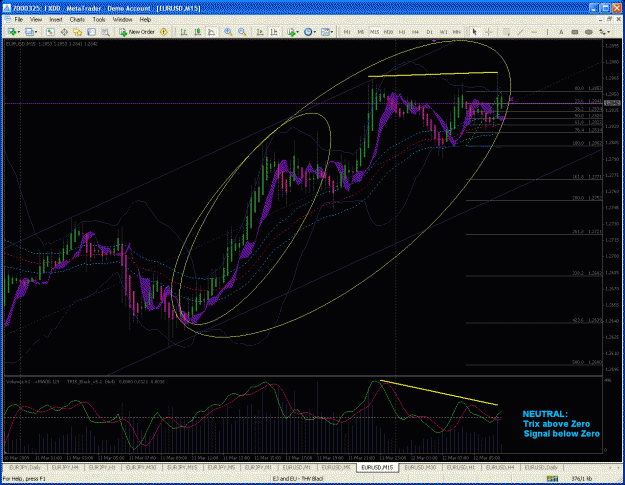
Task: Switch to the EURJPY,M30 chart tab
Action: (x=141, y=467)
